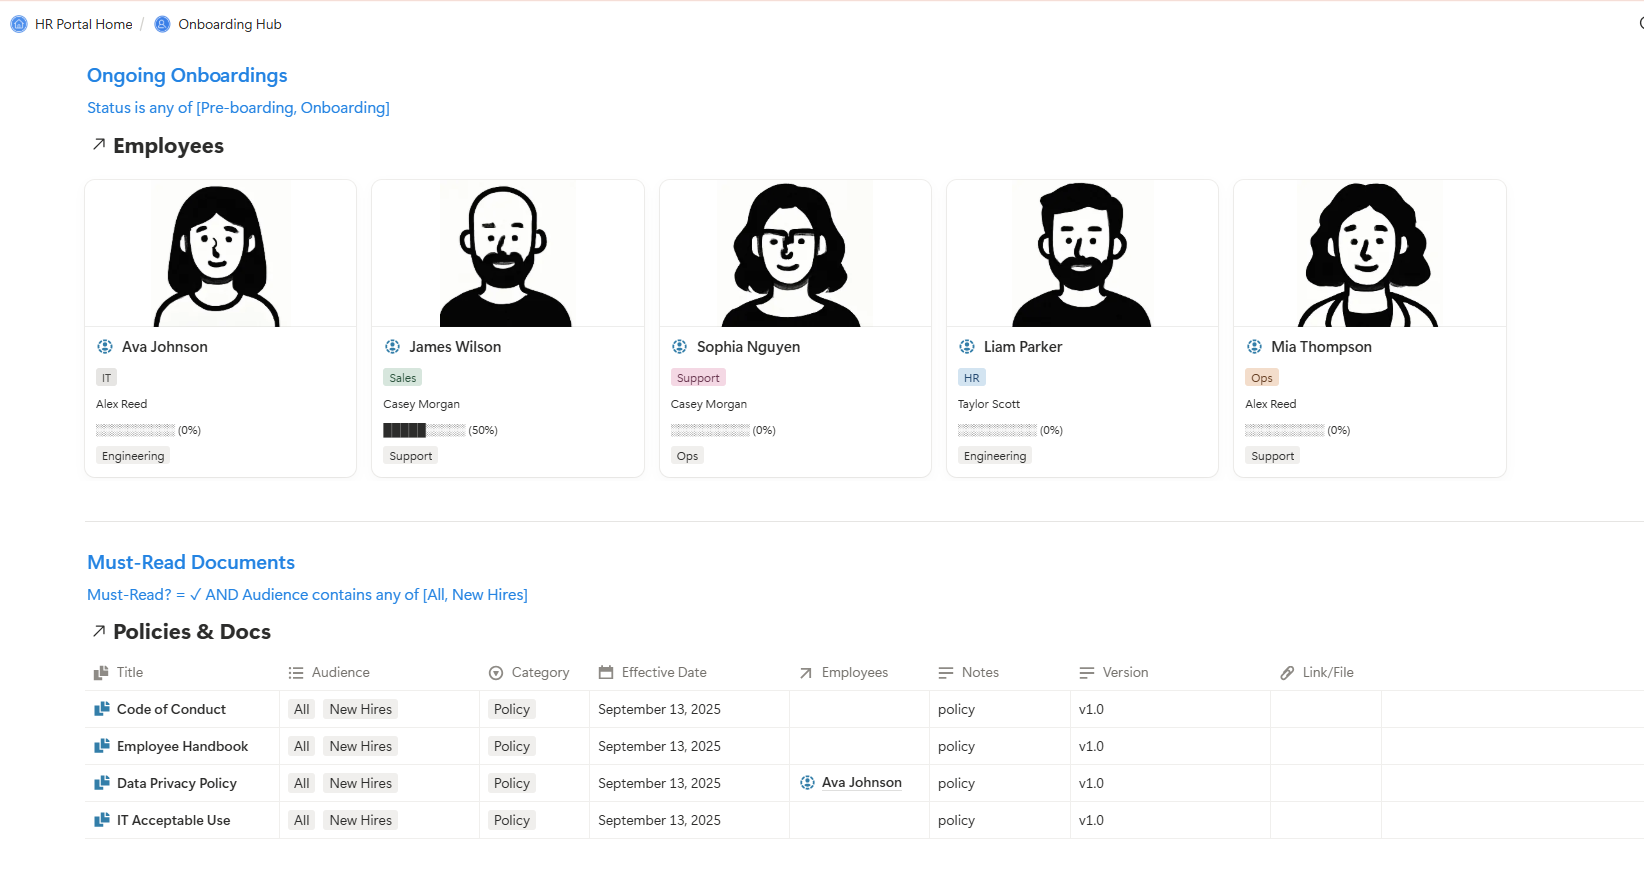Click the page icon beside James Wilson card name
The image size is (1644, 874).
click(x=392, y=347)
